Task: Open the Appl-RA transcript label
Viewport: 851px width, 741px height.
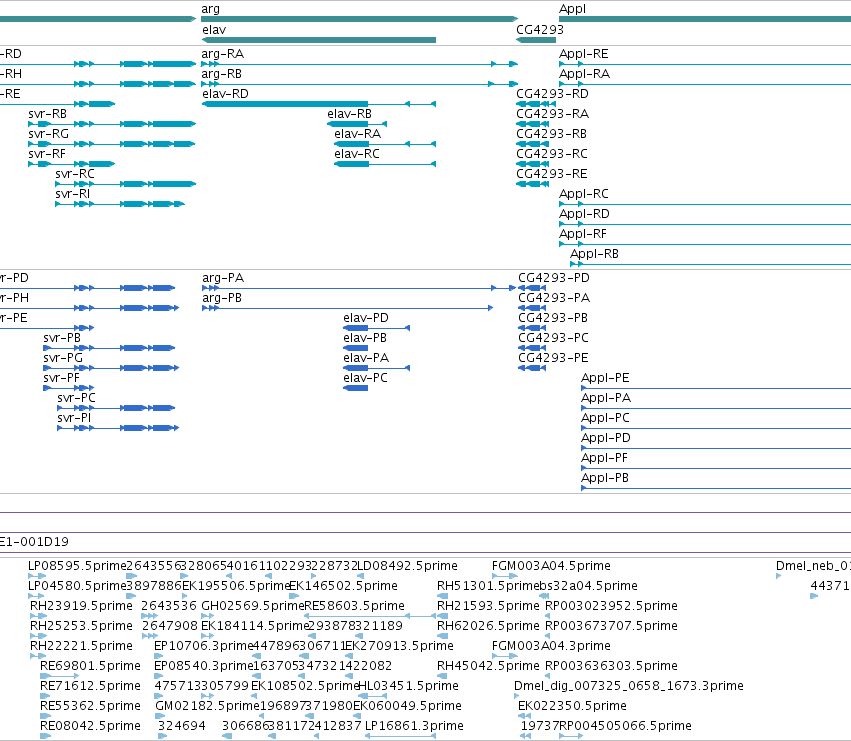Action: (x=585, y=74)
